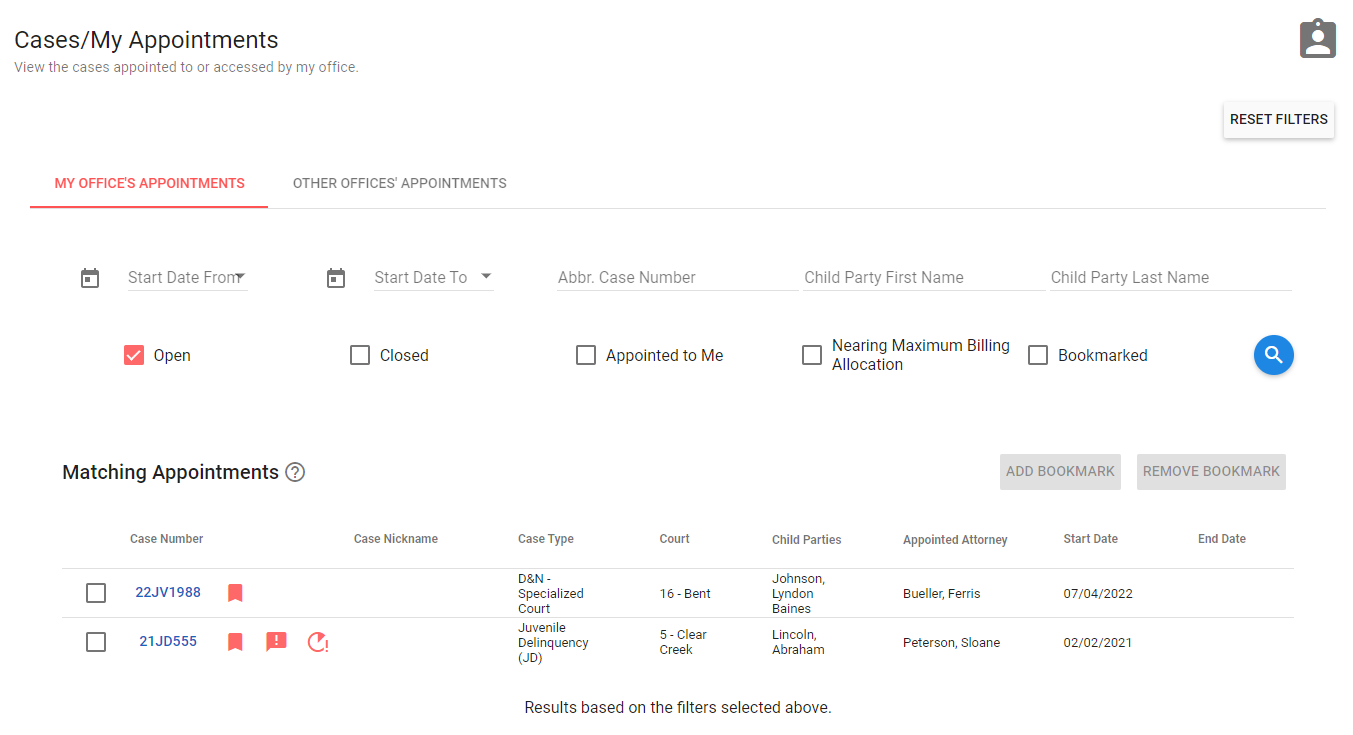Open the Start Date From calendar picker
This screenshot has height=735, width=1353.
coord(90,277)
